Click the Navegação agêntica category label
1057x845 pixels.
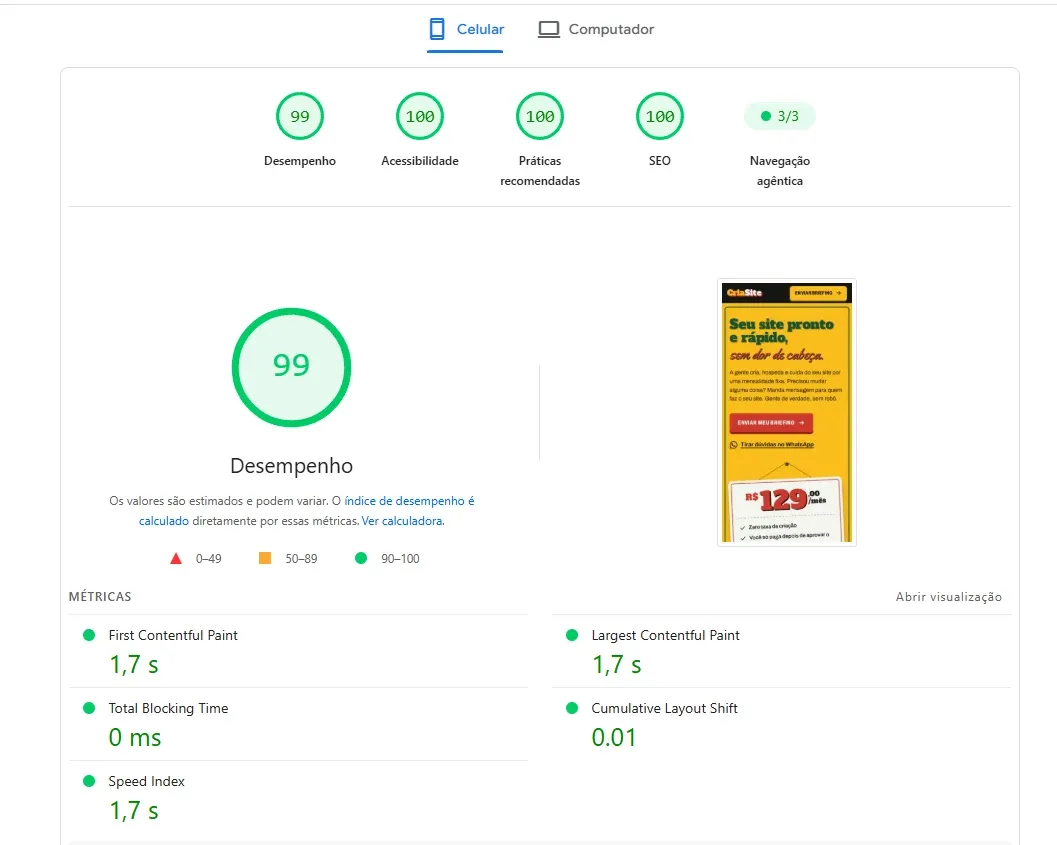pos(780,170)
